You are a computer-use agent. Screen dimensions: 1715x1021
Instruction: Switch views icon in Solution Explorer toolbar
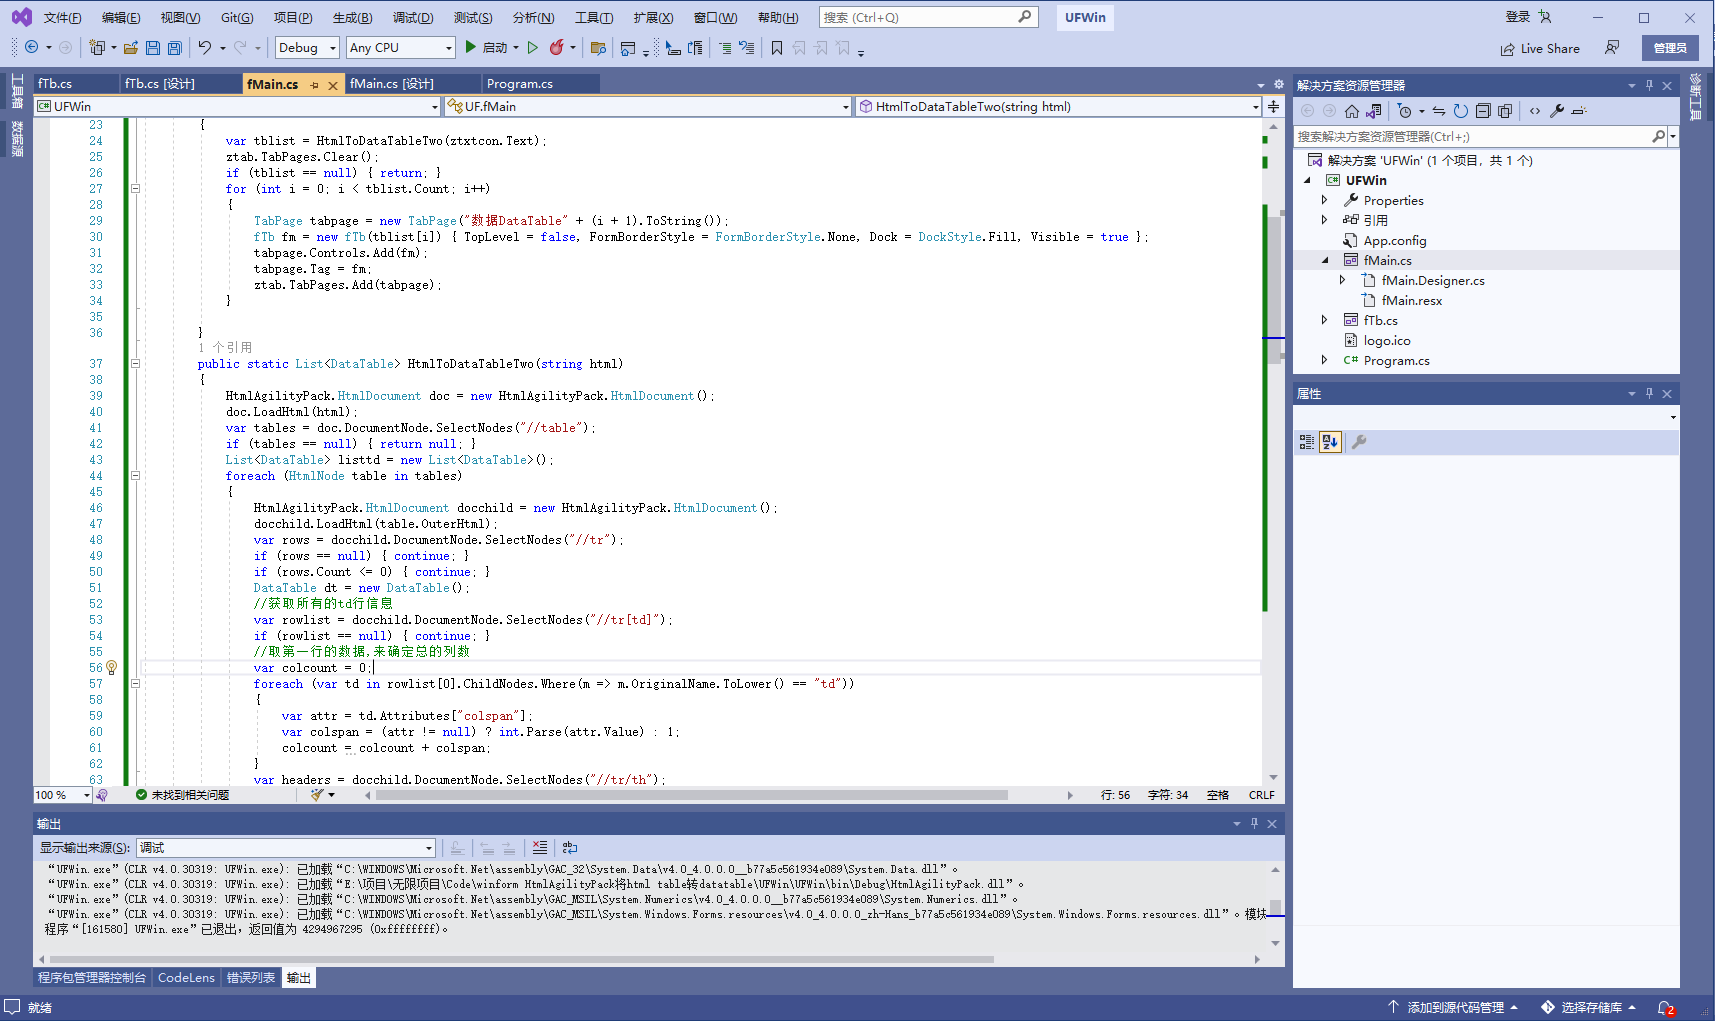click(1374, 111)
